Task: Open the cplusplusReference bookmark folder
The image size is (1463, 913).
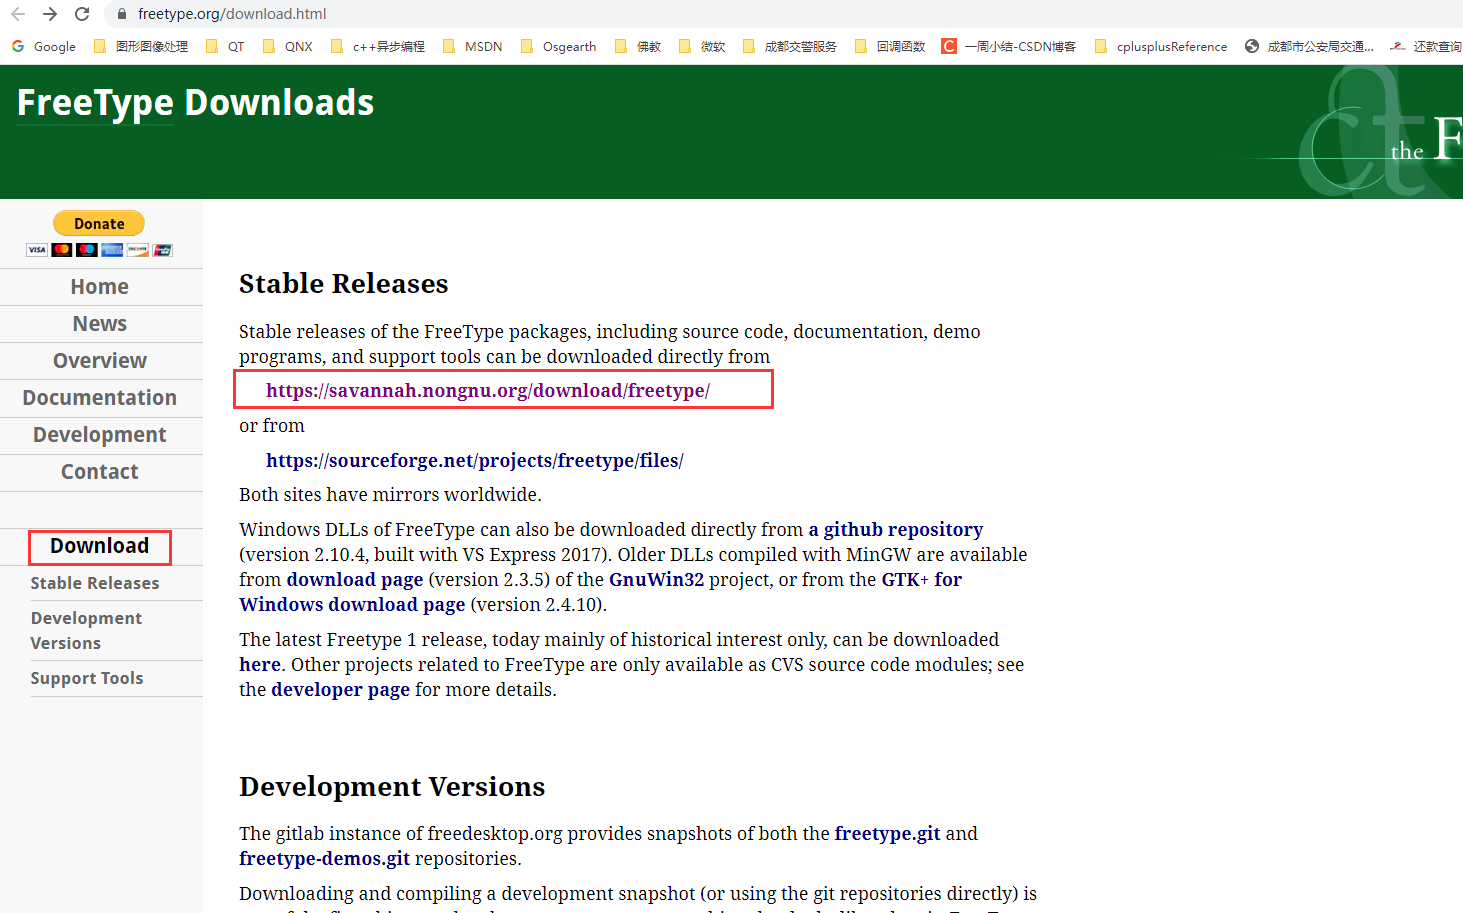Action: click(x=1160, y=46)
